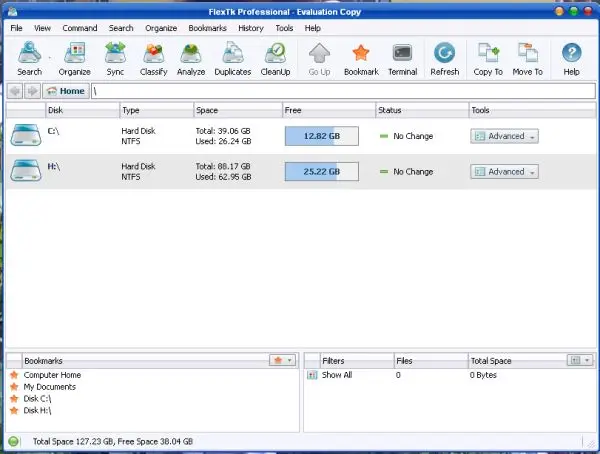Open the Classify tool
600x454 pixels.
point(153,59)
